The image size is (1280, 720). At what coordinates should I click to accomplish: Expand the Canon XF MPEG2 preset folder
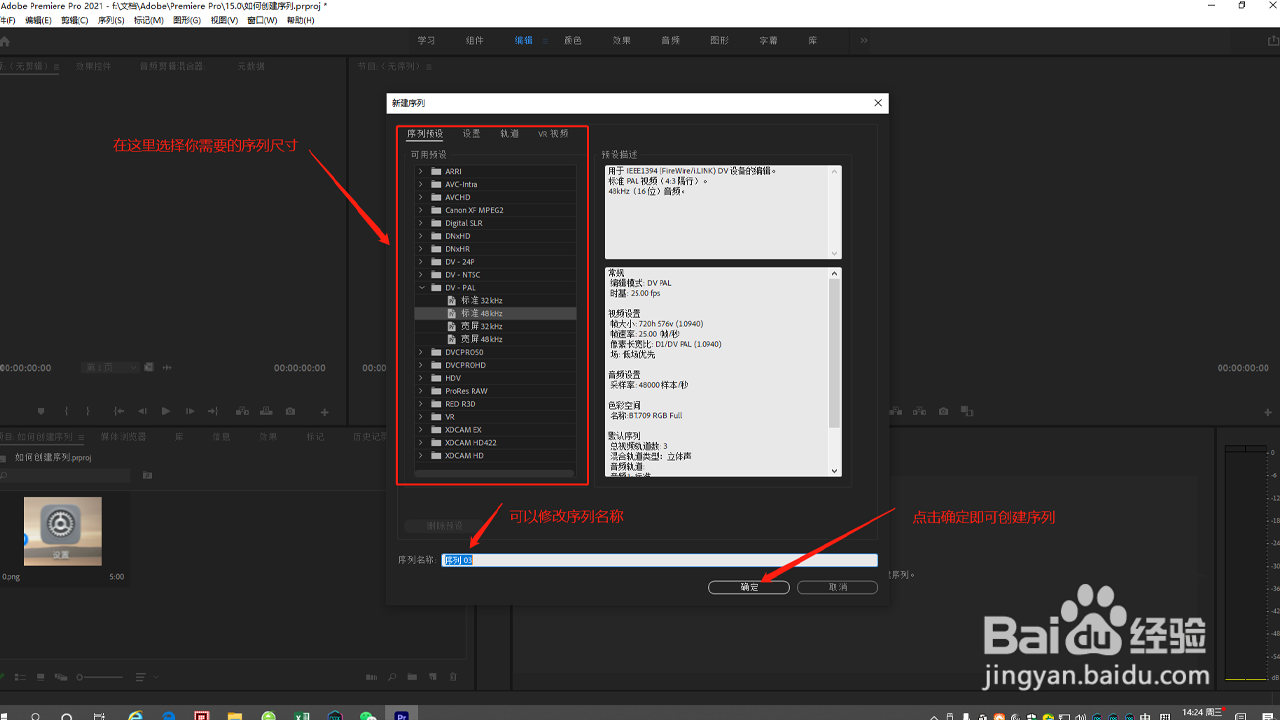421,210
